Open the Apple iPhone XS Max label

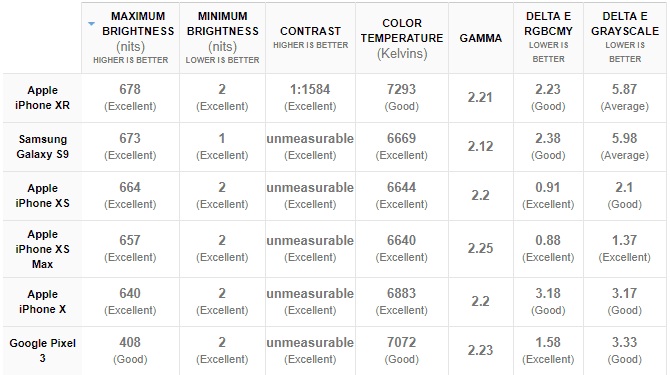(x=42, y=249)
